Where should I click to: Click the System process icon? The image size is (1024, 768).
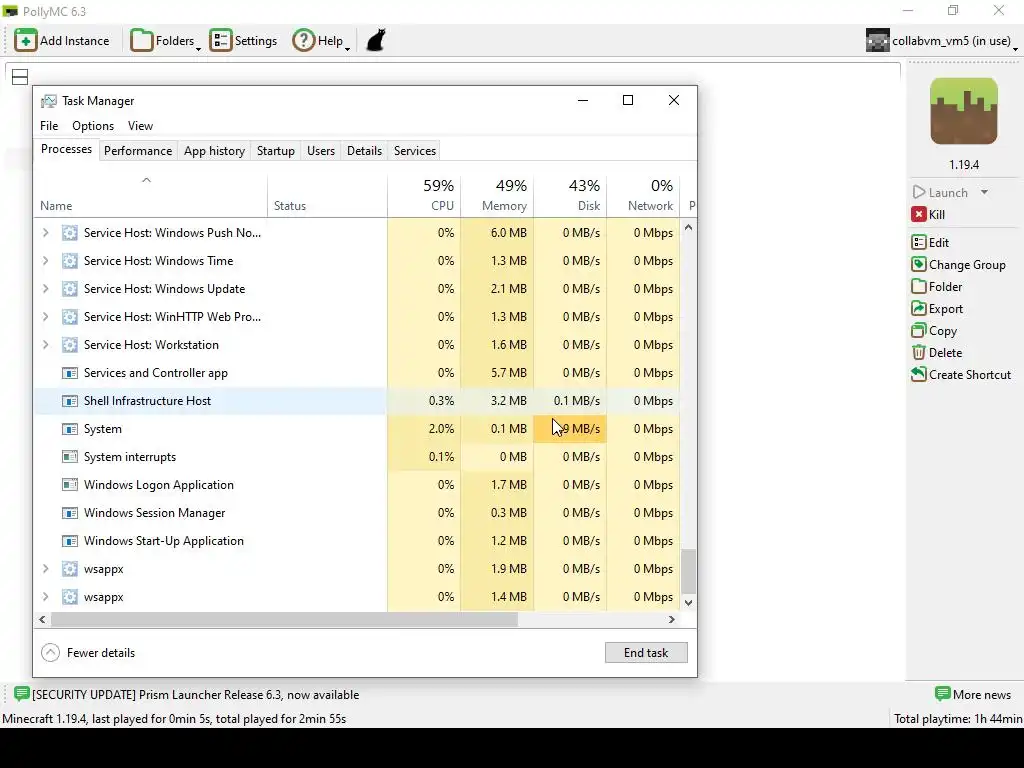[x=70, y=429]
